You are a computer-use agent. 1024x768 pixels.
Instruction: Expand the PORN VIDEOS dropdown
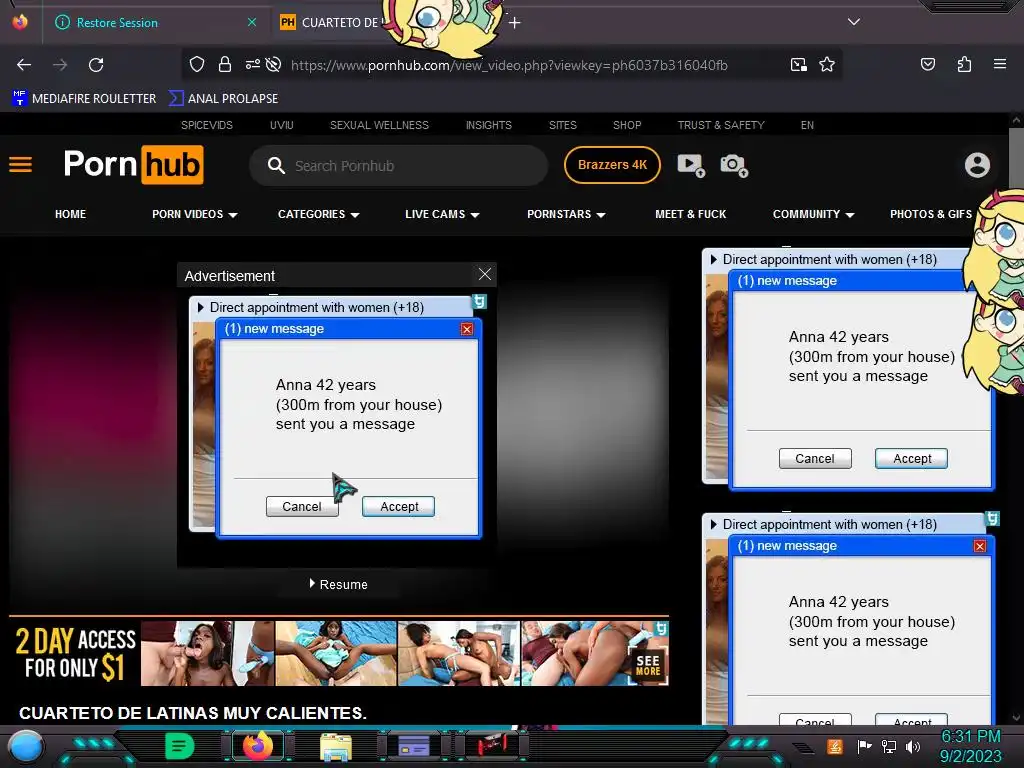pyautogui.click(x=195, y=214)
